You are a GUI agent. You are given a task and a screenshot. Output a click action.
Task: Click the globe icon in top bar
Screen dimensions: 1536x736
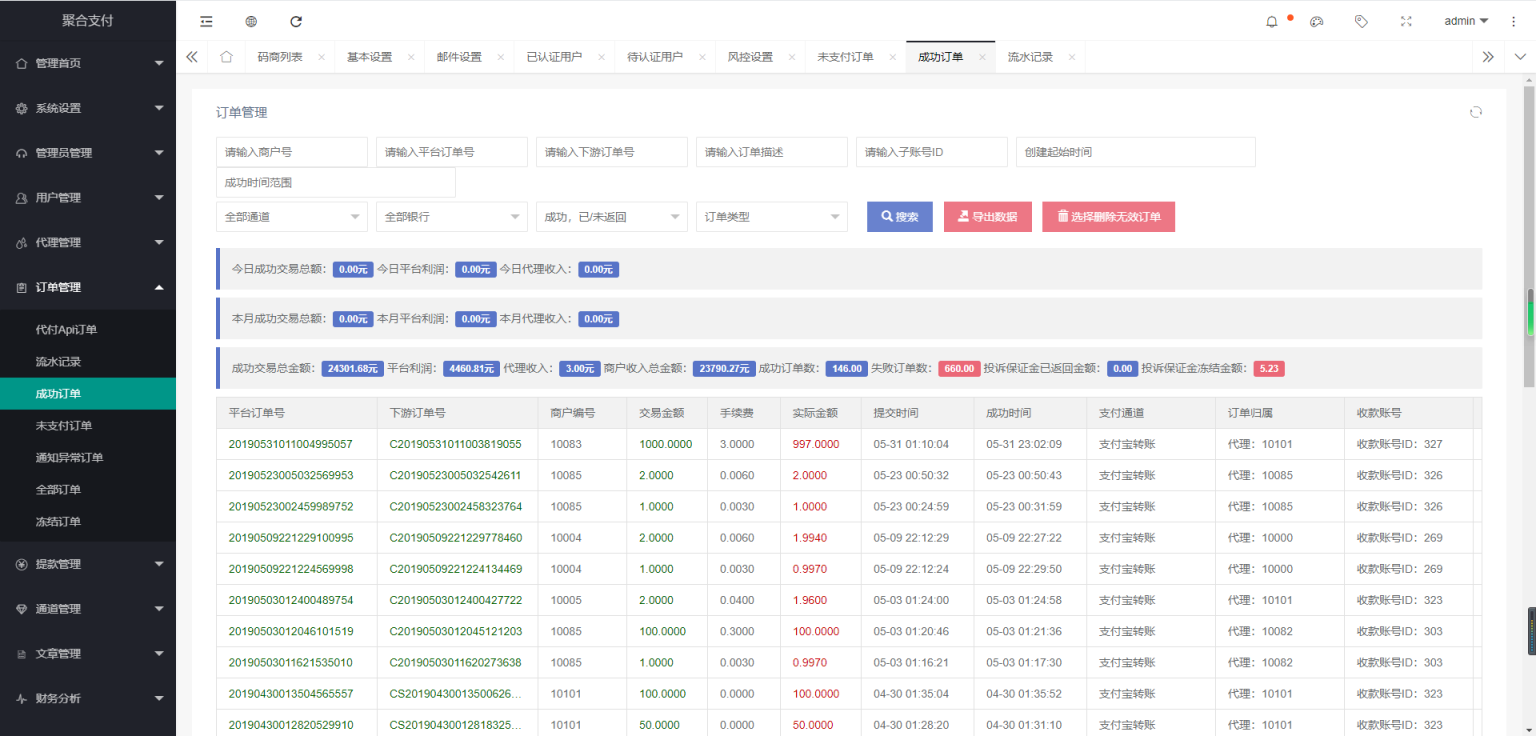pos(251,21)
